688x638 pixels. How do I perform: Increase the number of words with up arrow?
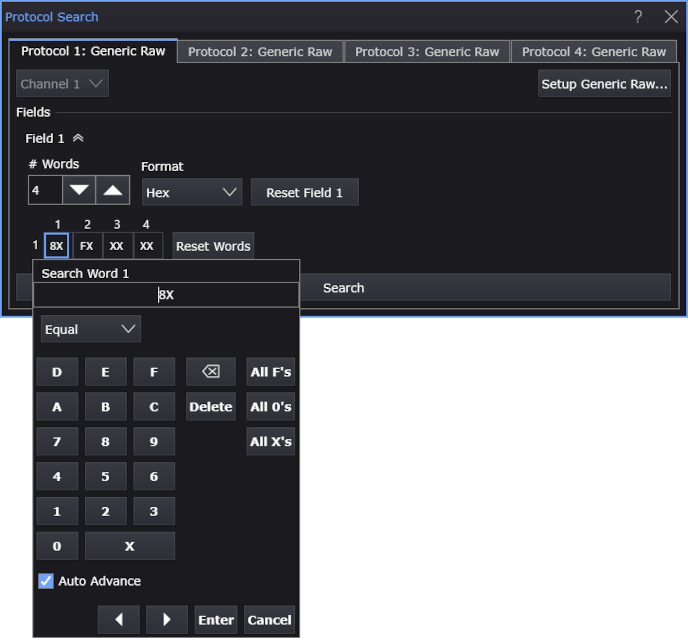113,190
